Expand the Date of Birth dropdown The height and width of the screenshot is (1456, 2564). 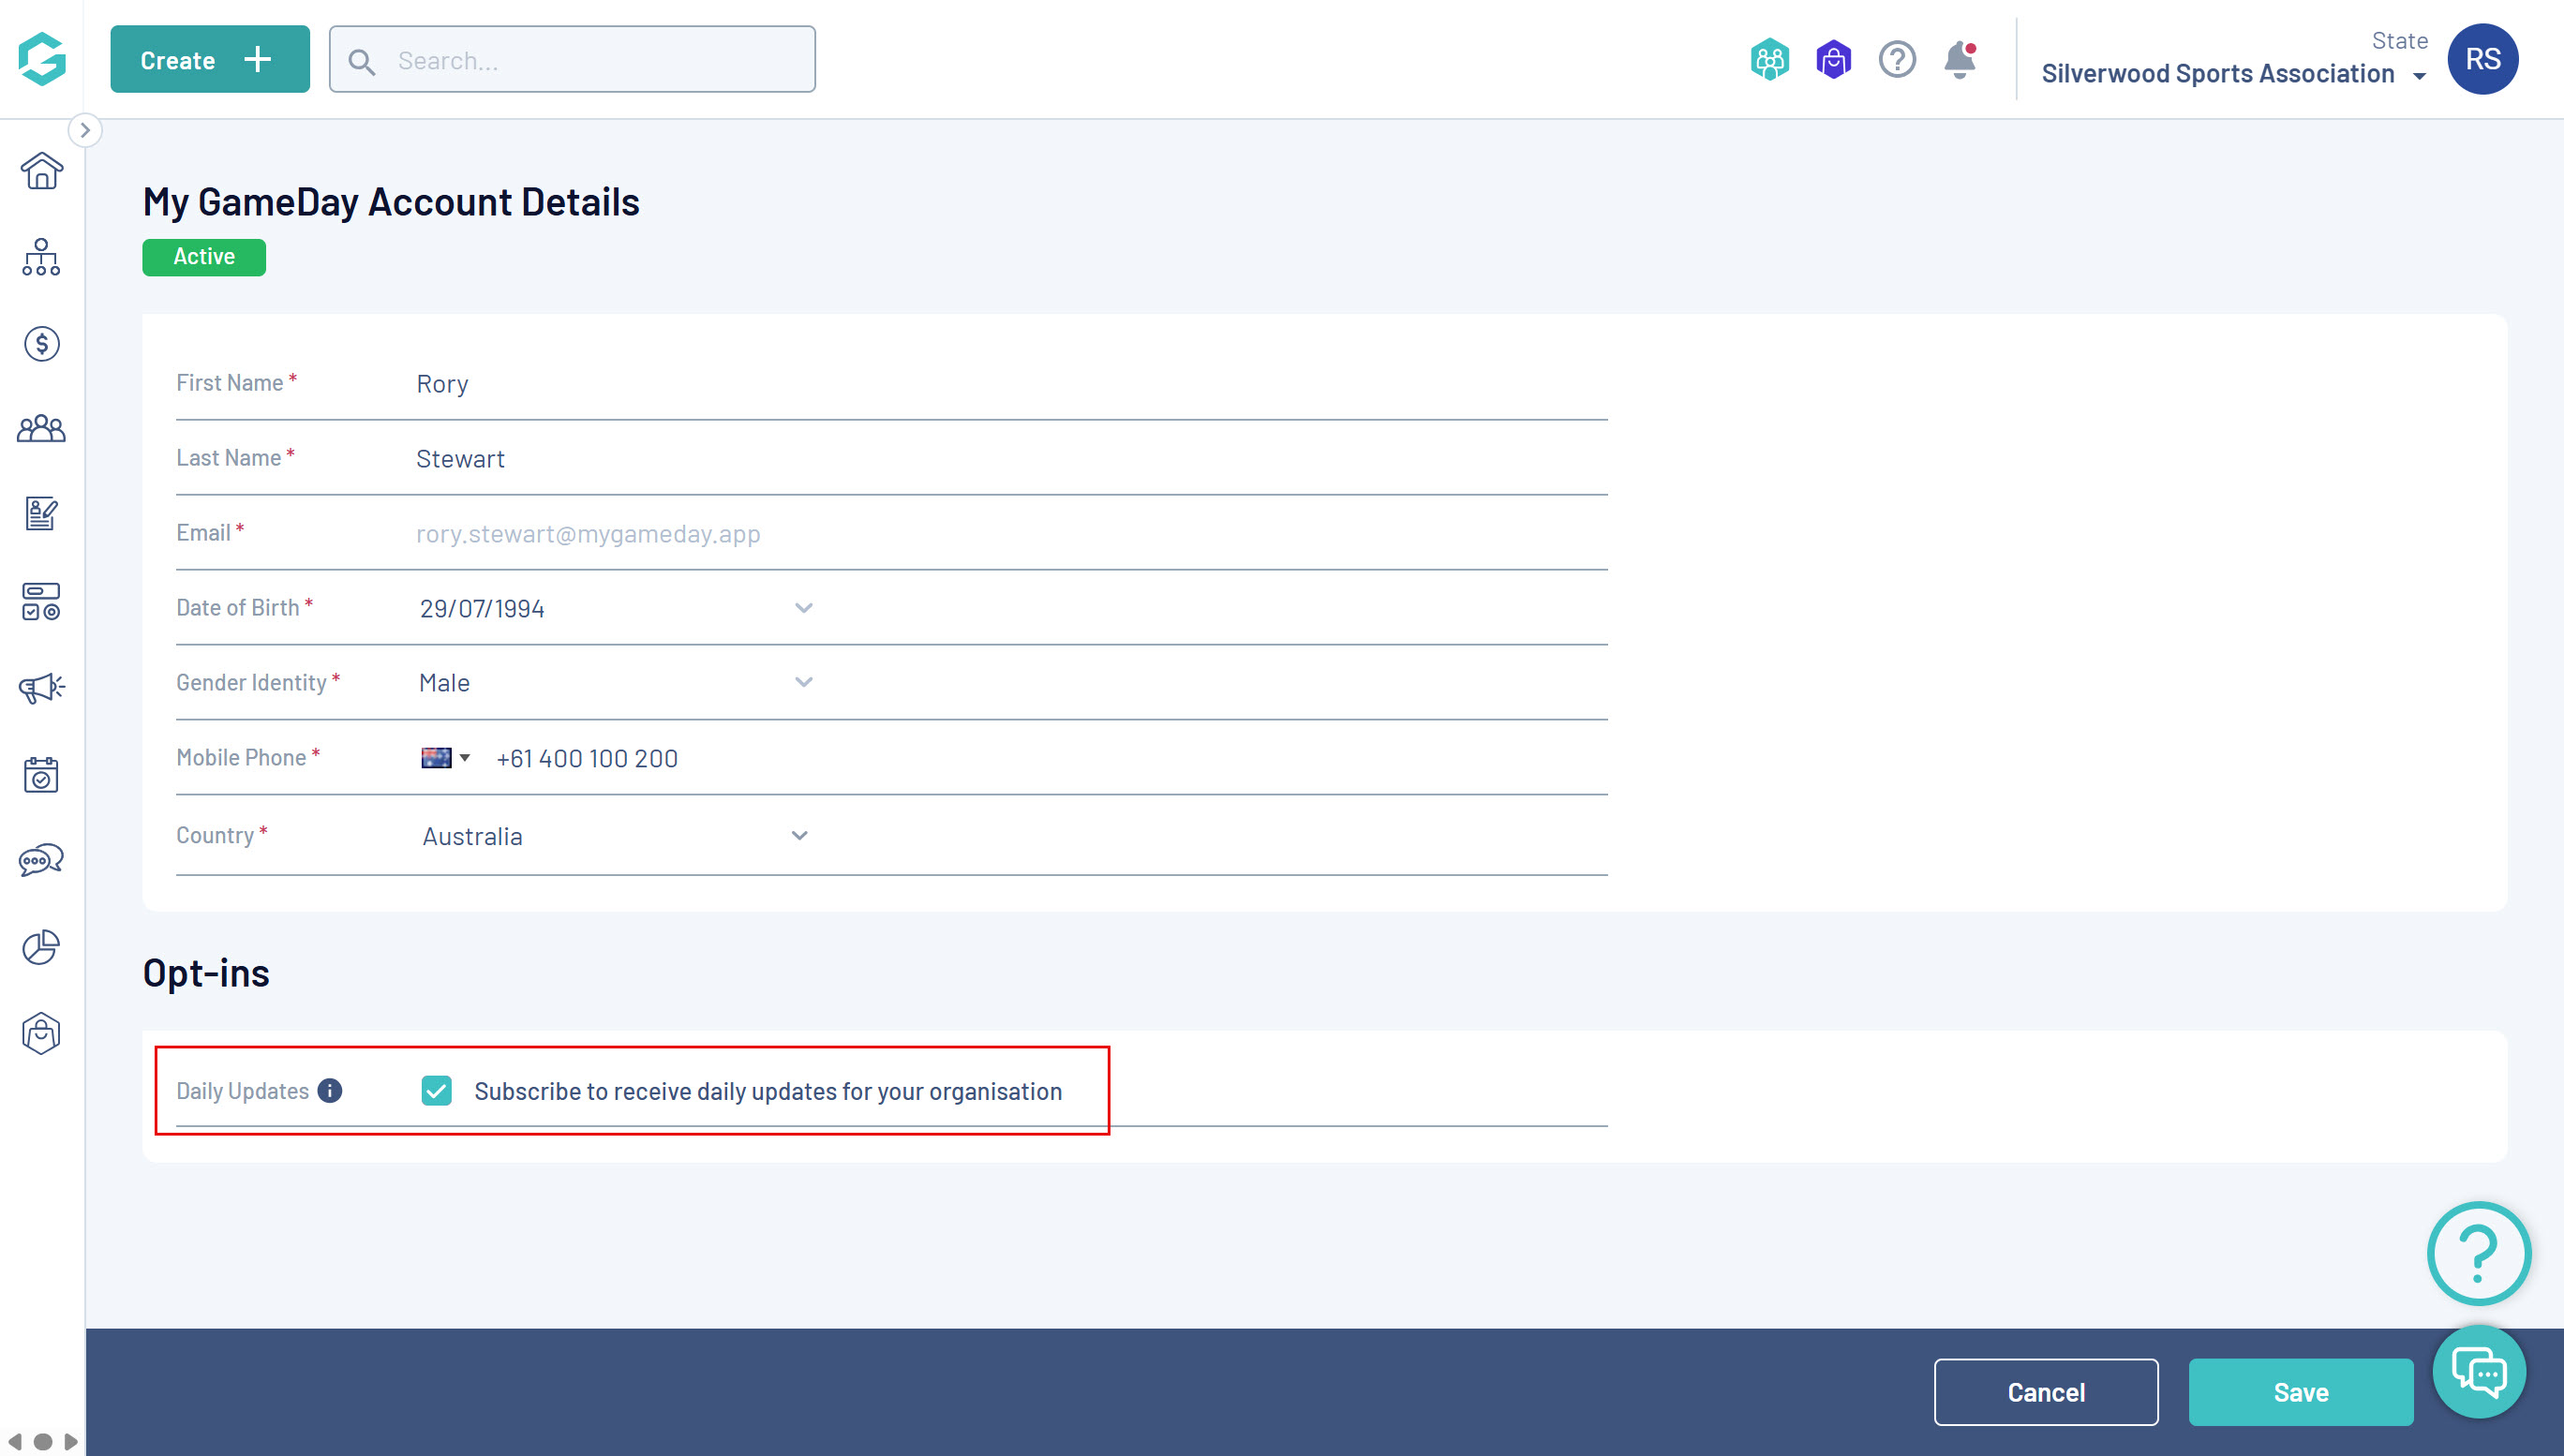click(x=803, y=608)
